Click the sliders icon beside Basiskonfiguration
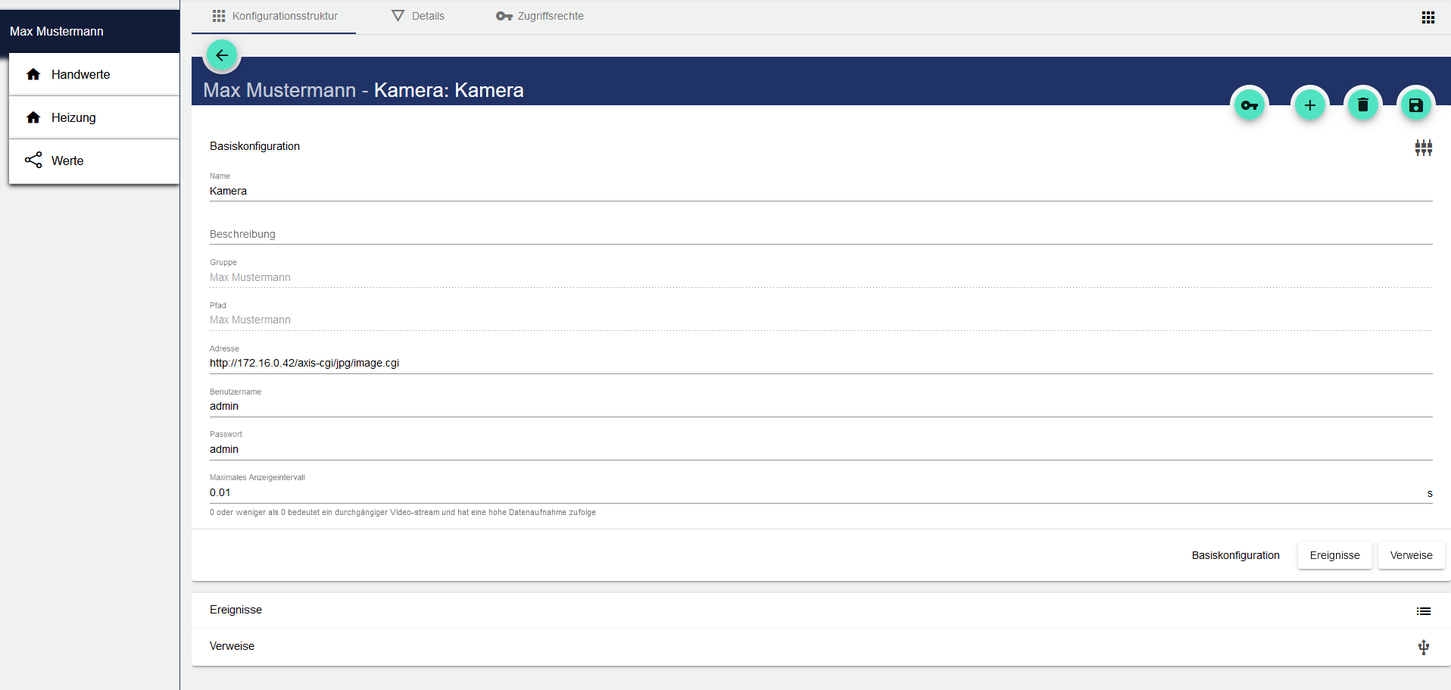Viewport: 1451px width, 690px height. [1423, 148]
